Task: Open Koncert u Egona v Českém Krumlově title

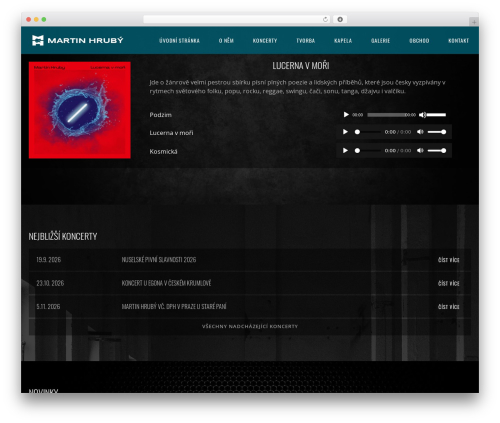Action: (x=166, y=283)
